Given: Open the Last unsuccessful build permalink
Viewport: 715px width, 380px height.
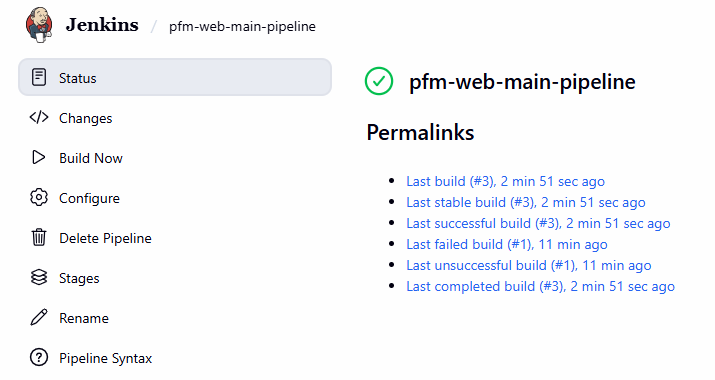Looking at the screenshot, I should point(528,265).
